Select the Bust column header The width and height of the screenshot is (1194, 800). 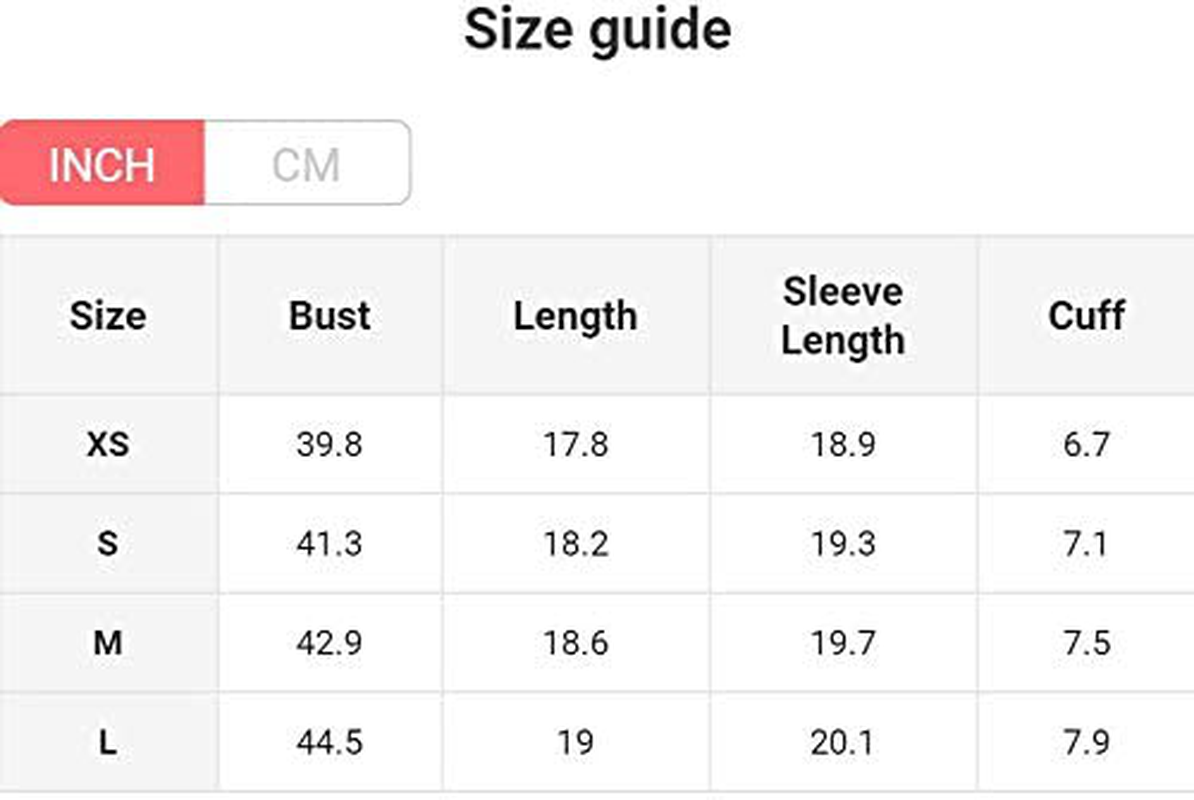[x=330, y=315]
